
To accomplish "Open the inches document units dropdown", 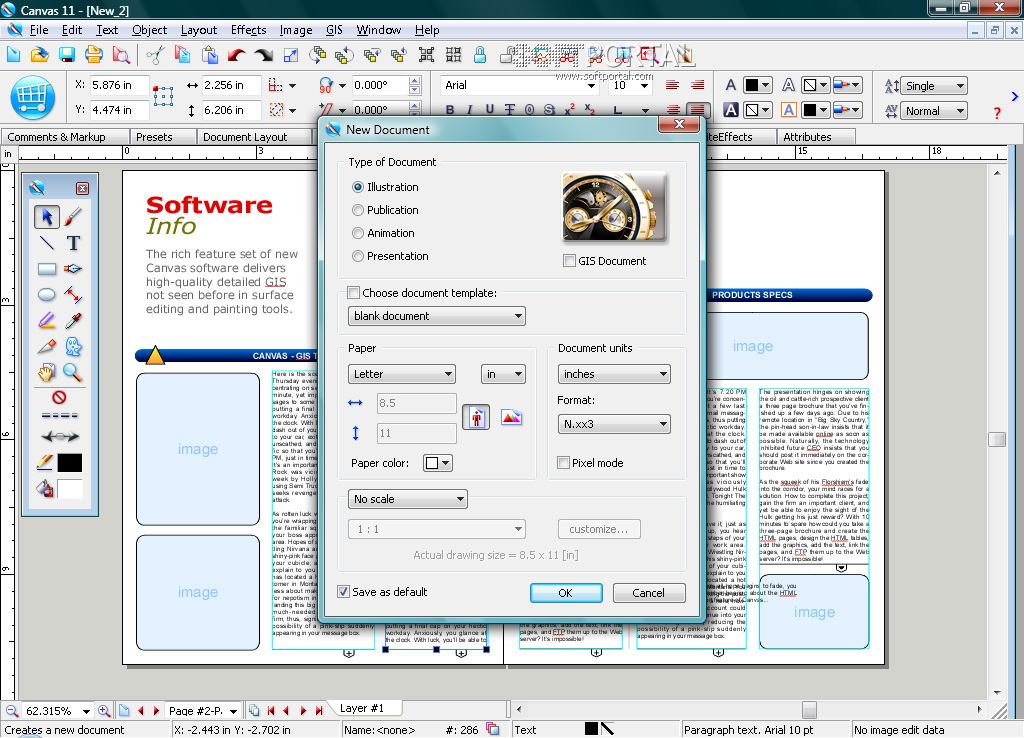I will coord(614,374).
